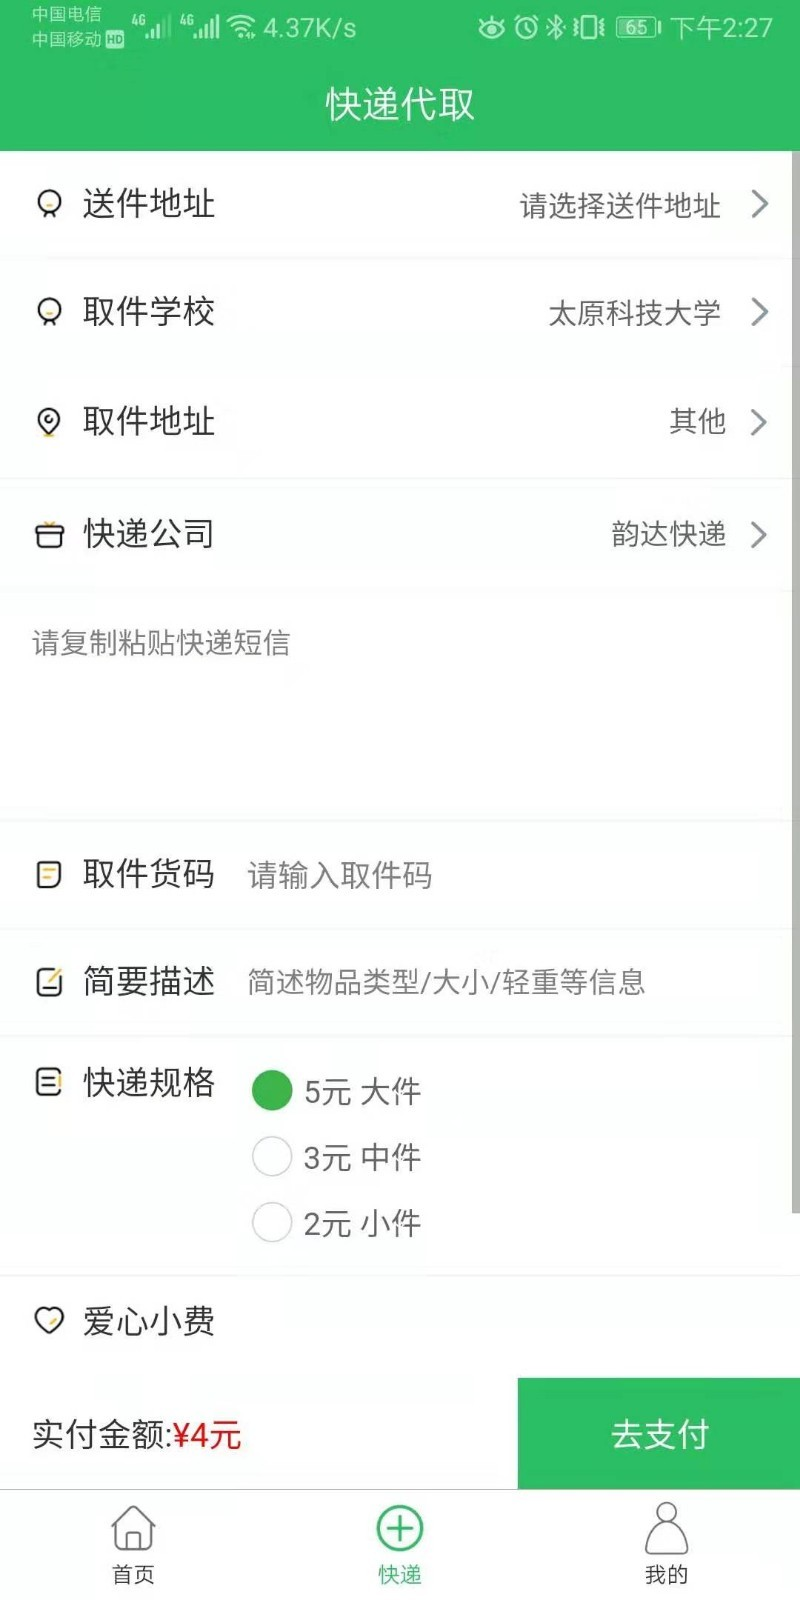Tap the pickup code note icon
Viewport: 800px width, 1600px height.
click(48, 875)
